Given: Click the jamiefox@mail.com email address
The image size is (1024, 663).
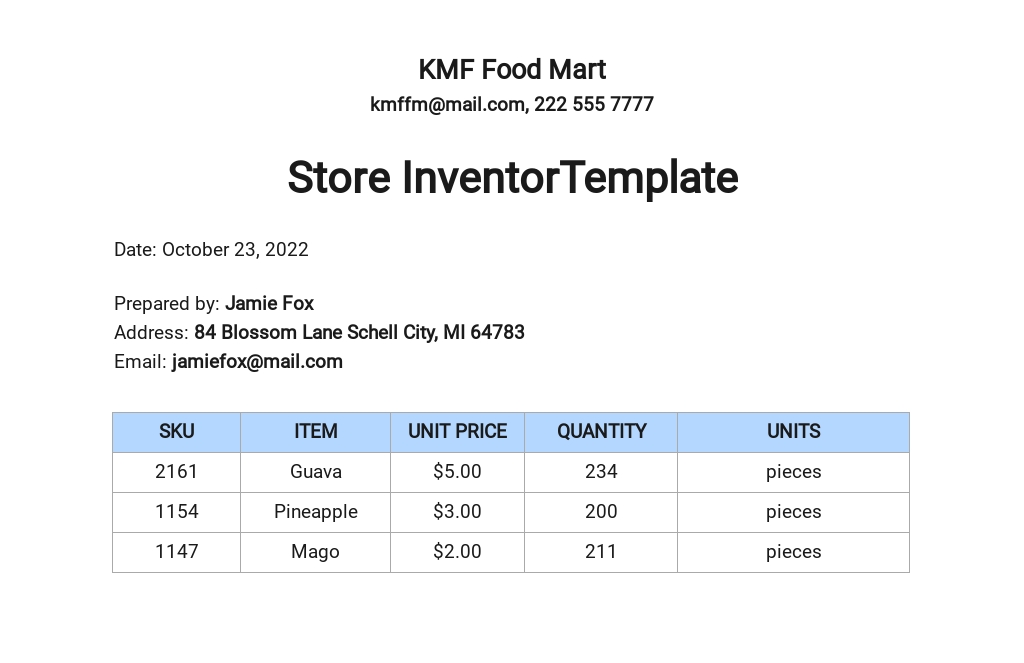Looking at the screenshot, I should (257, 362).
